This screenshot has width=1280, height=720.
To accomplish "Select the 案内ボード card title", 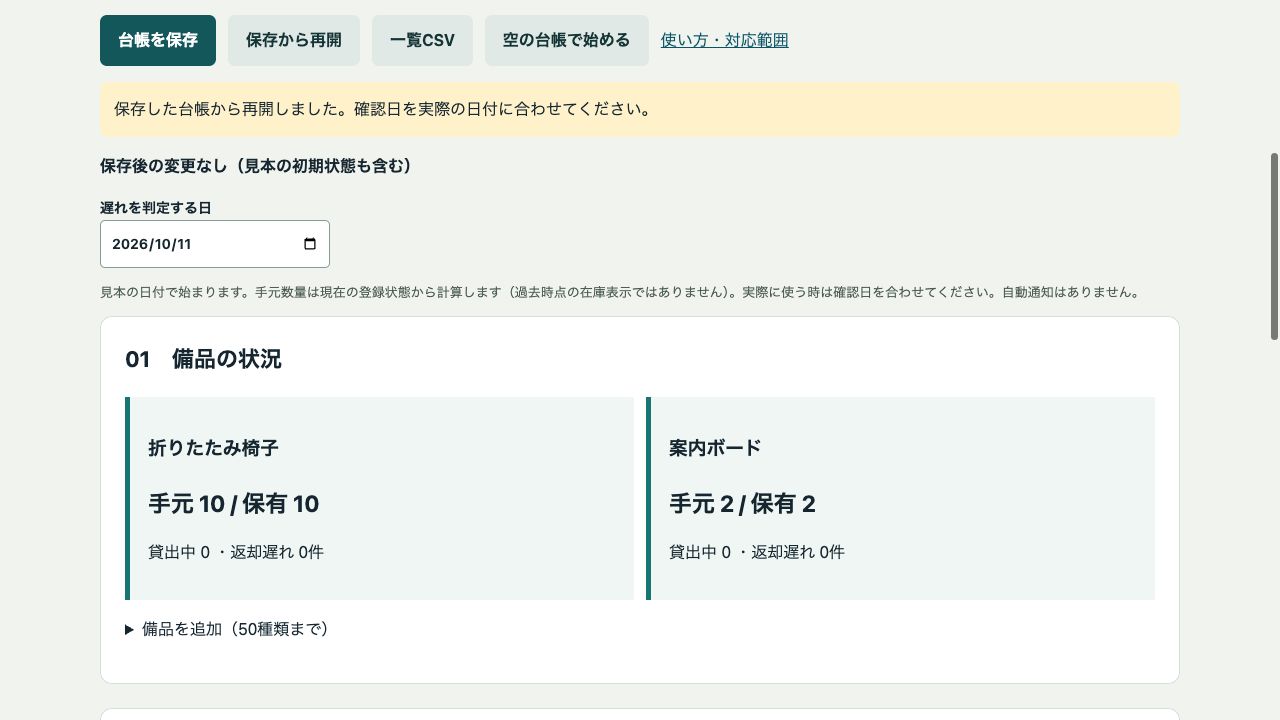I will tap(715, 448).
